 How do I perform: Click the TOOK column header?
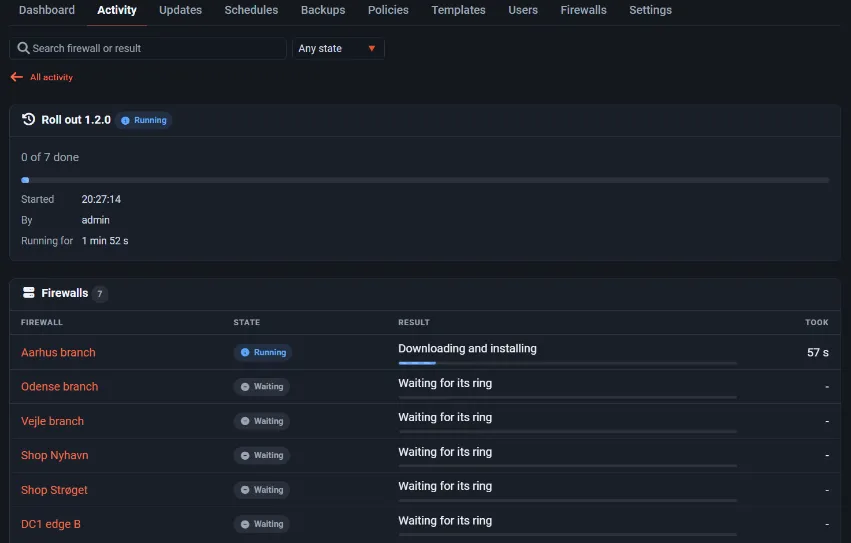click(816, 322)
